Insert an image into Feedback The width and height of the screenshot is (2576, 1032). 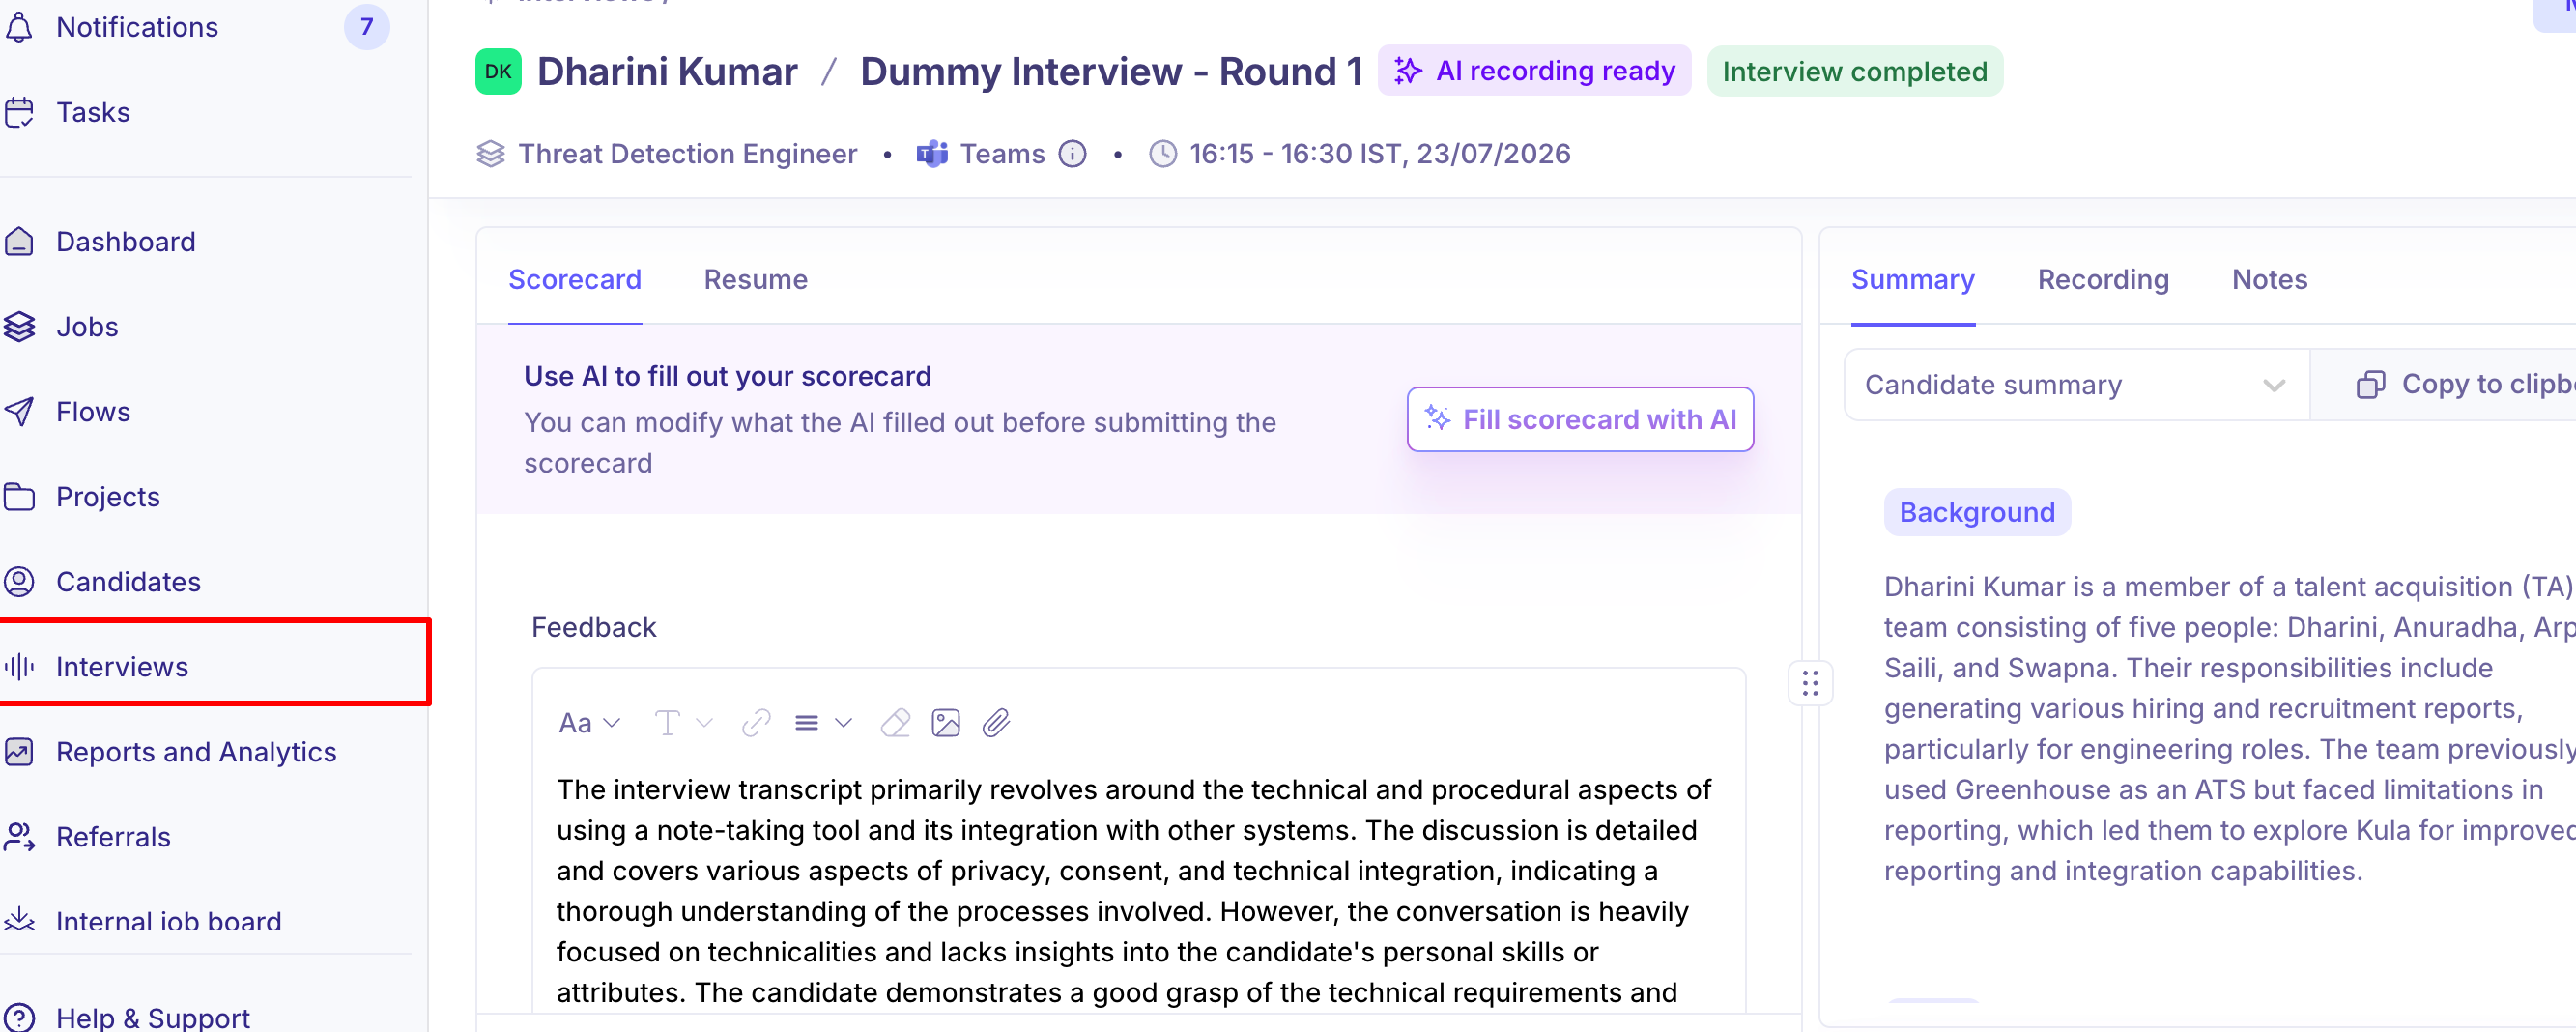click(945, 723)
